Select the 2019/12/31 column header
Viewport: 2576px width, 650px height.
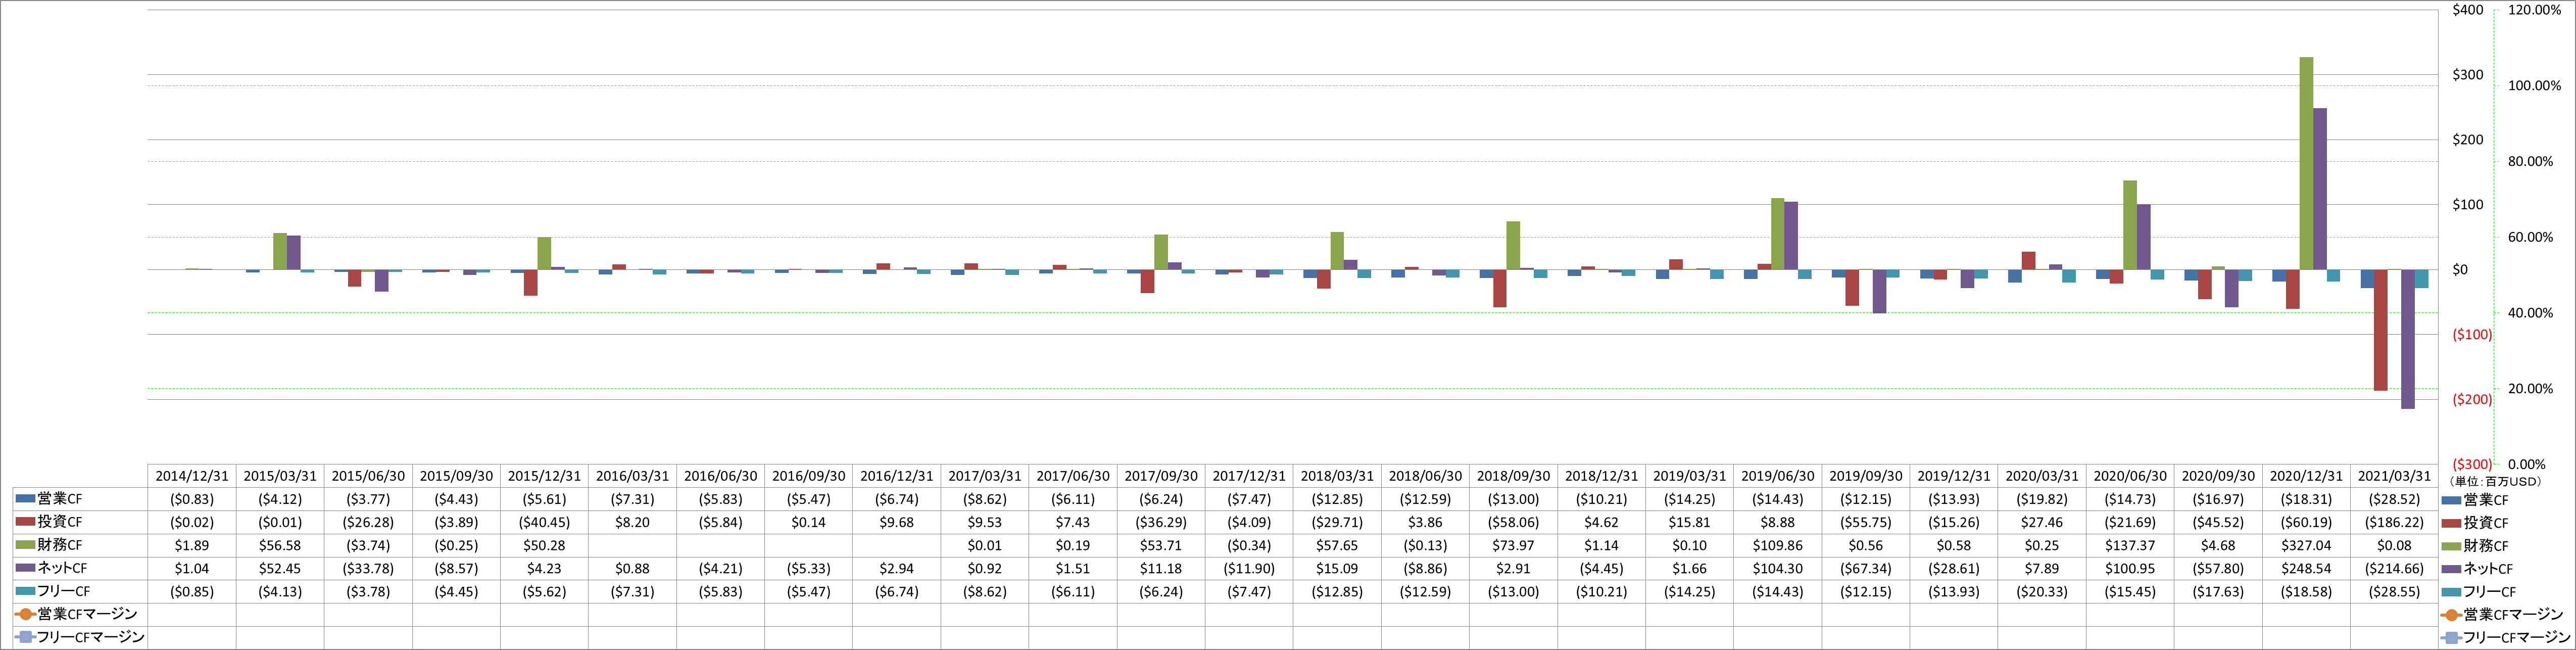pyautogui.click(x=1954, y=476)
